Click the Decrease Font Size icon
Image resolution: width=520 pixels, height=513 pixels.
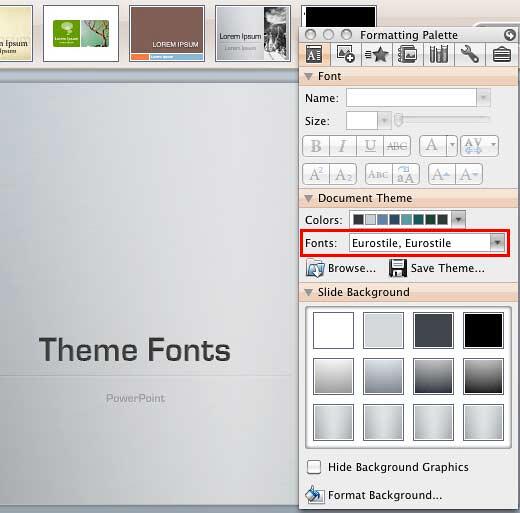tap(469, 174)
